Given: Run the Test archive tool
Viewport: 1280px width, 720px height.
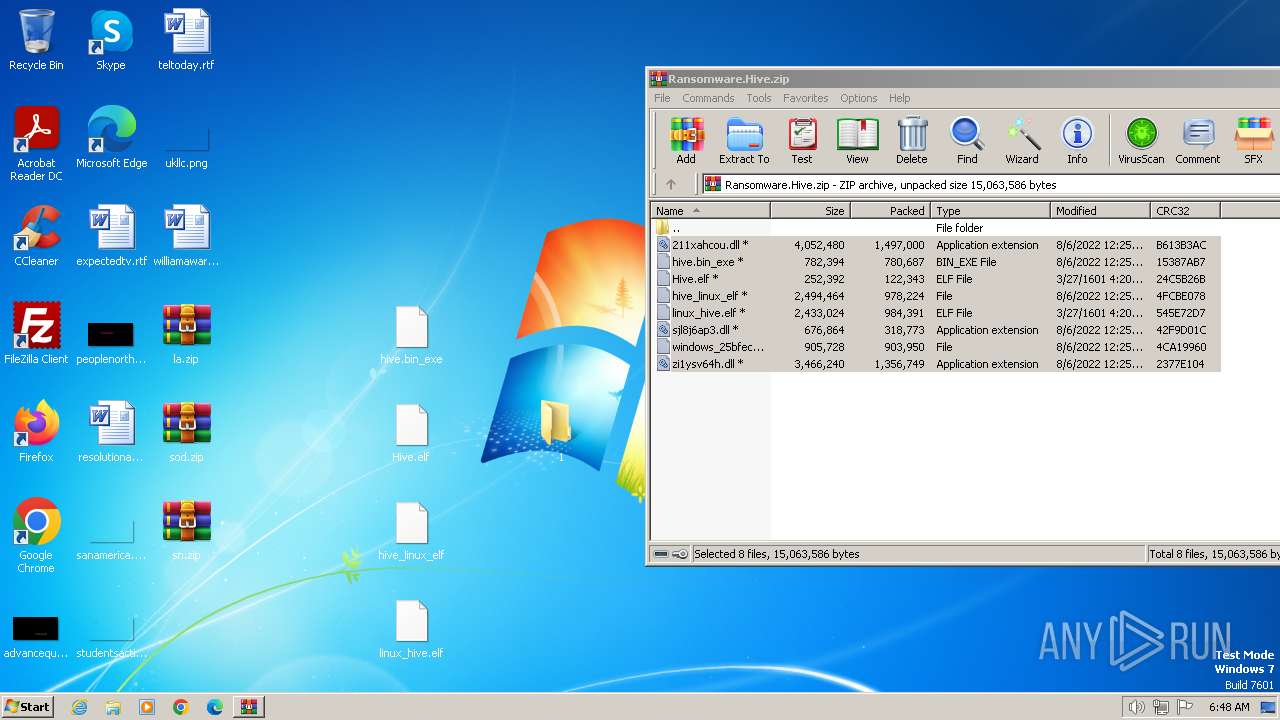Looking at the screenshot, I should coord(802,140).
